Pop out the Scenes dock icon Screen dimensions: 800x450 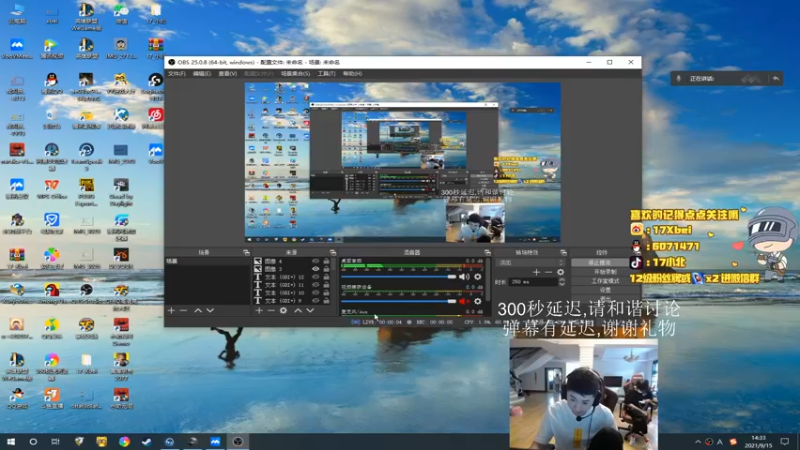click(246, 253)
